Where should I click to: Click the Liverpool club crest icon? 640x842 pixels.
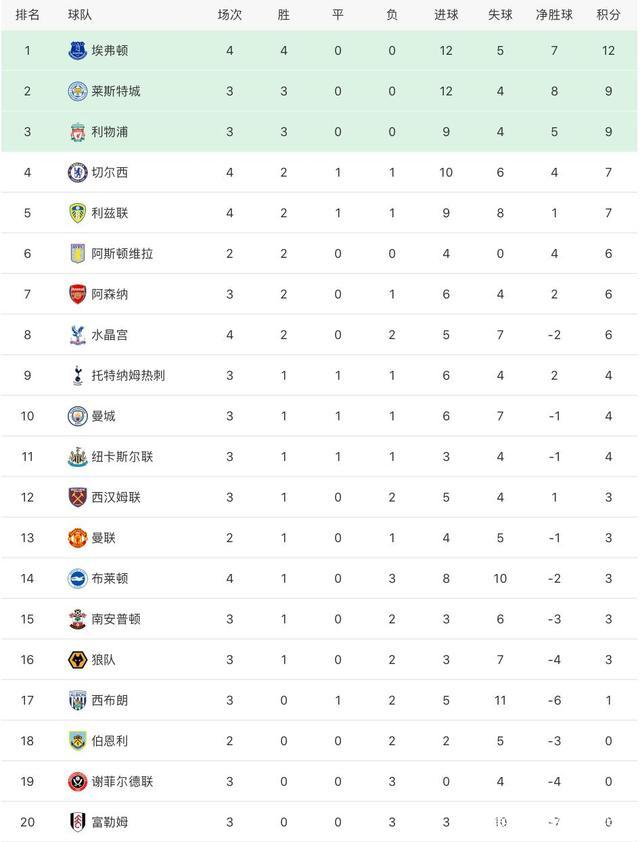78,132
